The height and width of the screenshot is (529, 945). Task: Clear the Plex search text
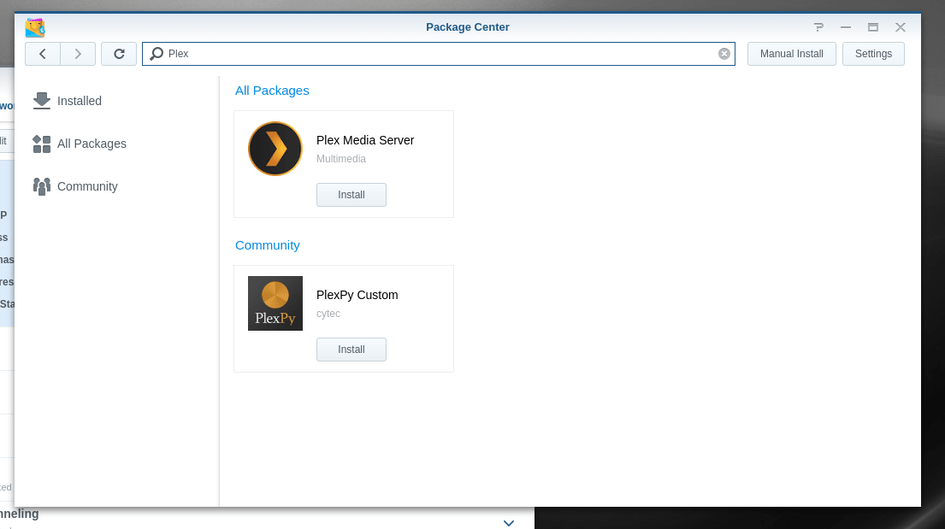coord(724,54)
